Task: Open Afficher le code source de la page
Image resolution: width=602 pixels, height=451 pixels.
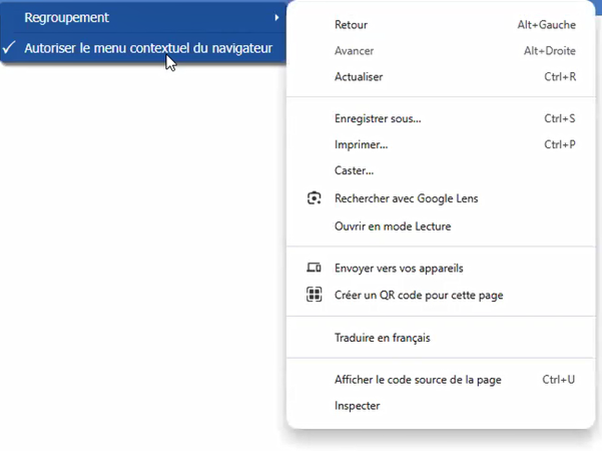Action: (441, 380)
